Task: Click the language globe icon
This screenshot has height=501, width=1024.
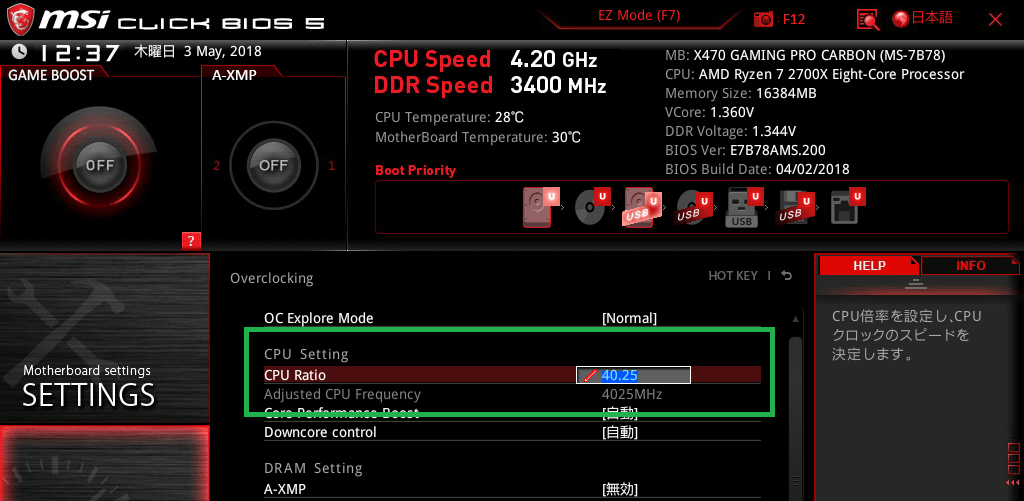Action: (x=901, y=19)
